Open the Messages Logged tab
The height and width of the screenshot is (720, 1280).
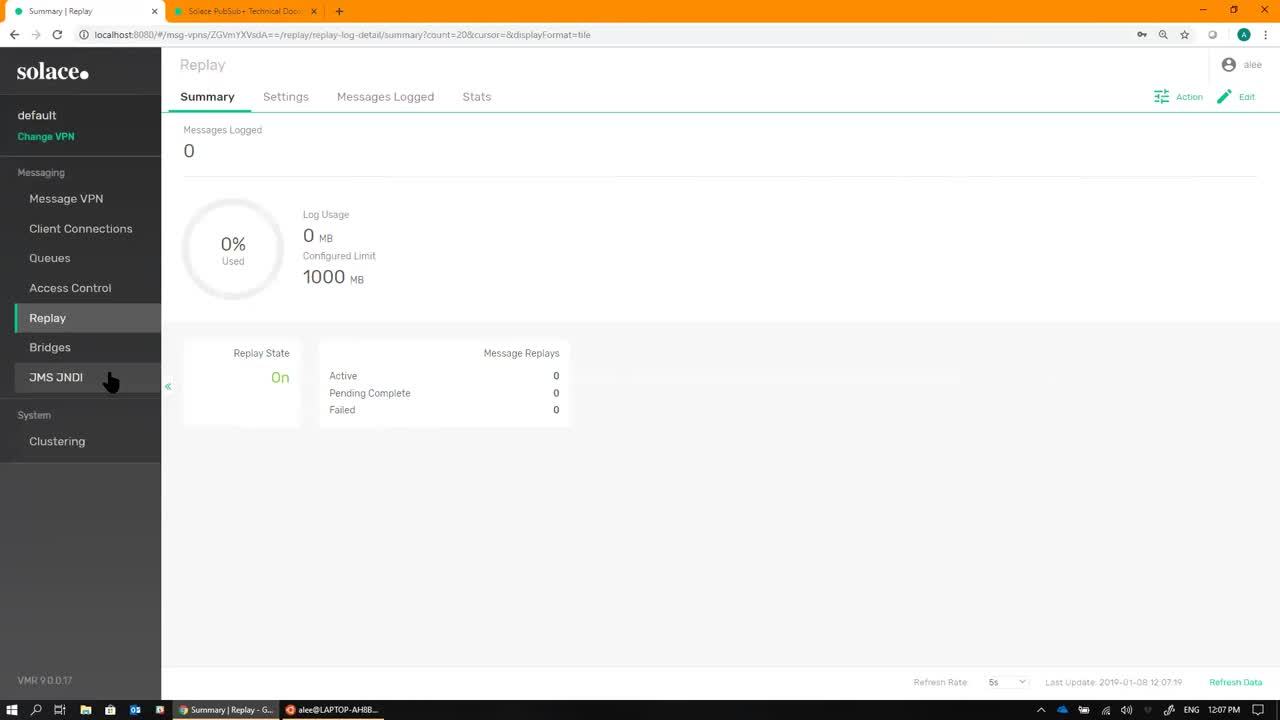pyautogui.click(x=385, y=97)
